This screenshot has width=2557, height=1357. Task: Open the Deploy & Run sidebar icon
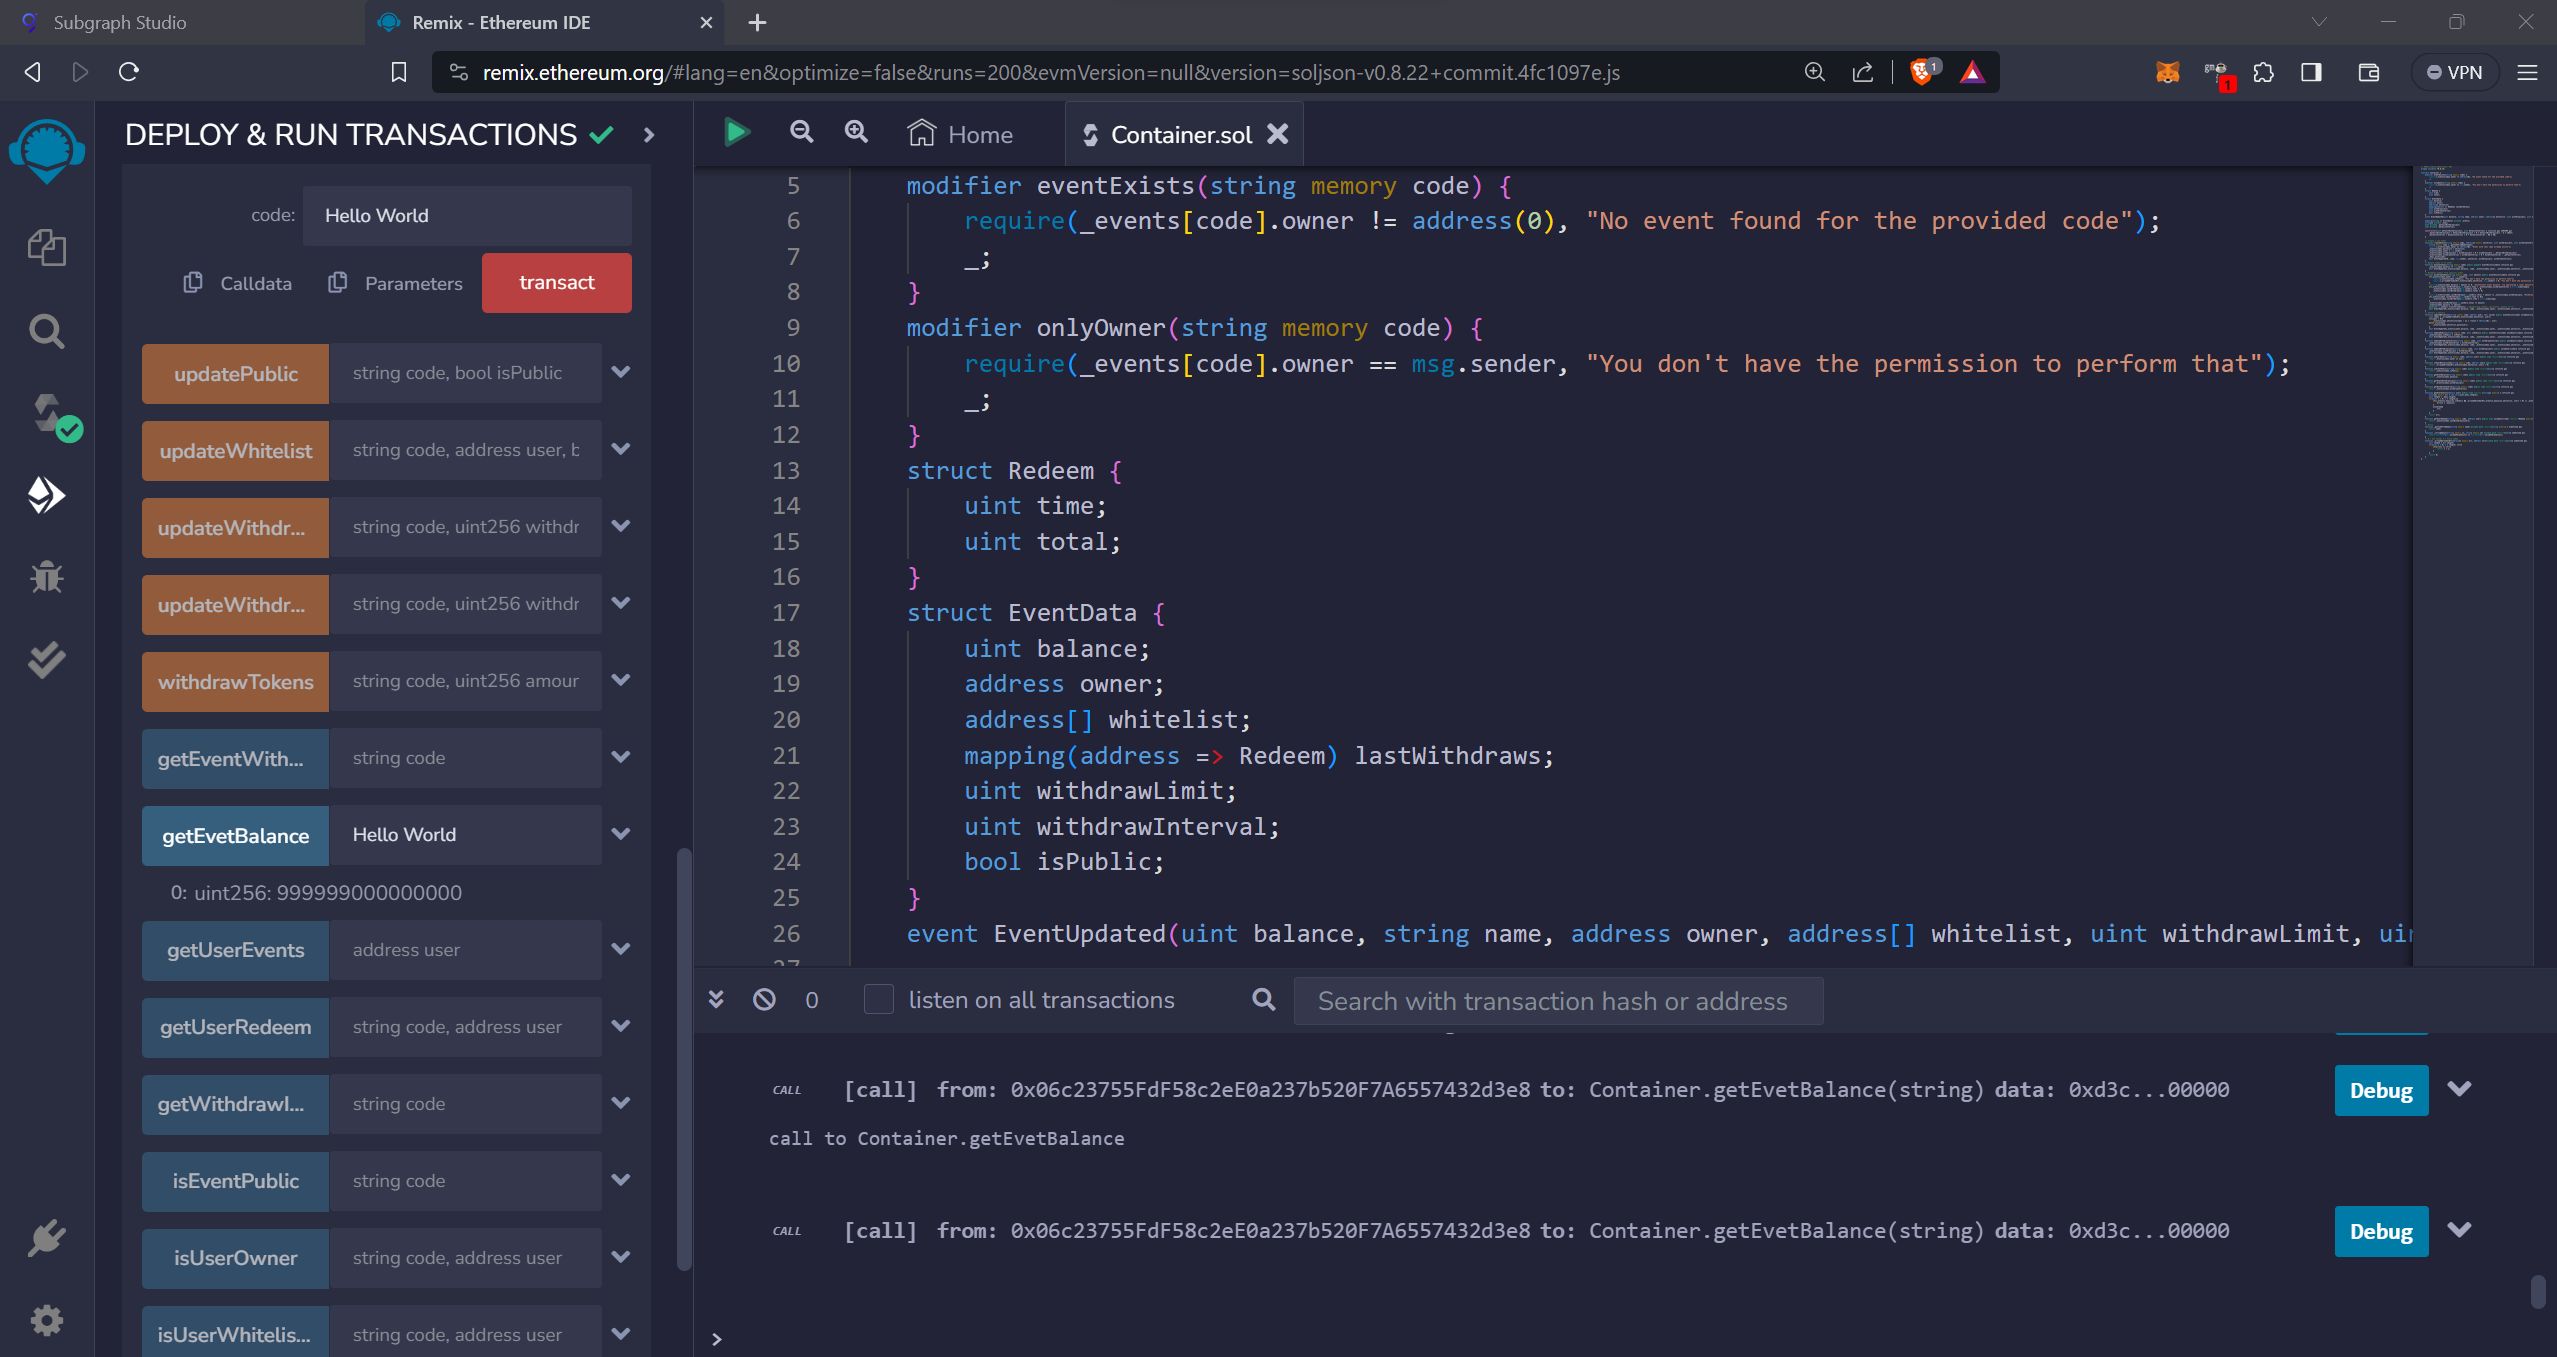[x=46, y=495]
